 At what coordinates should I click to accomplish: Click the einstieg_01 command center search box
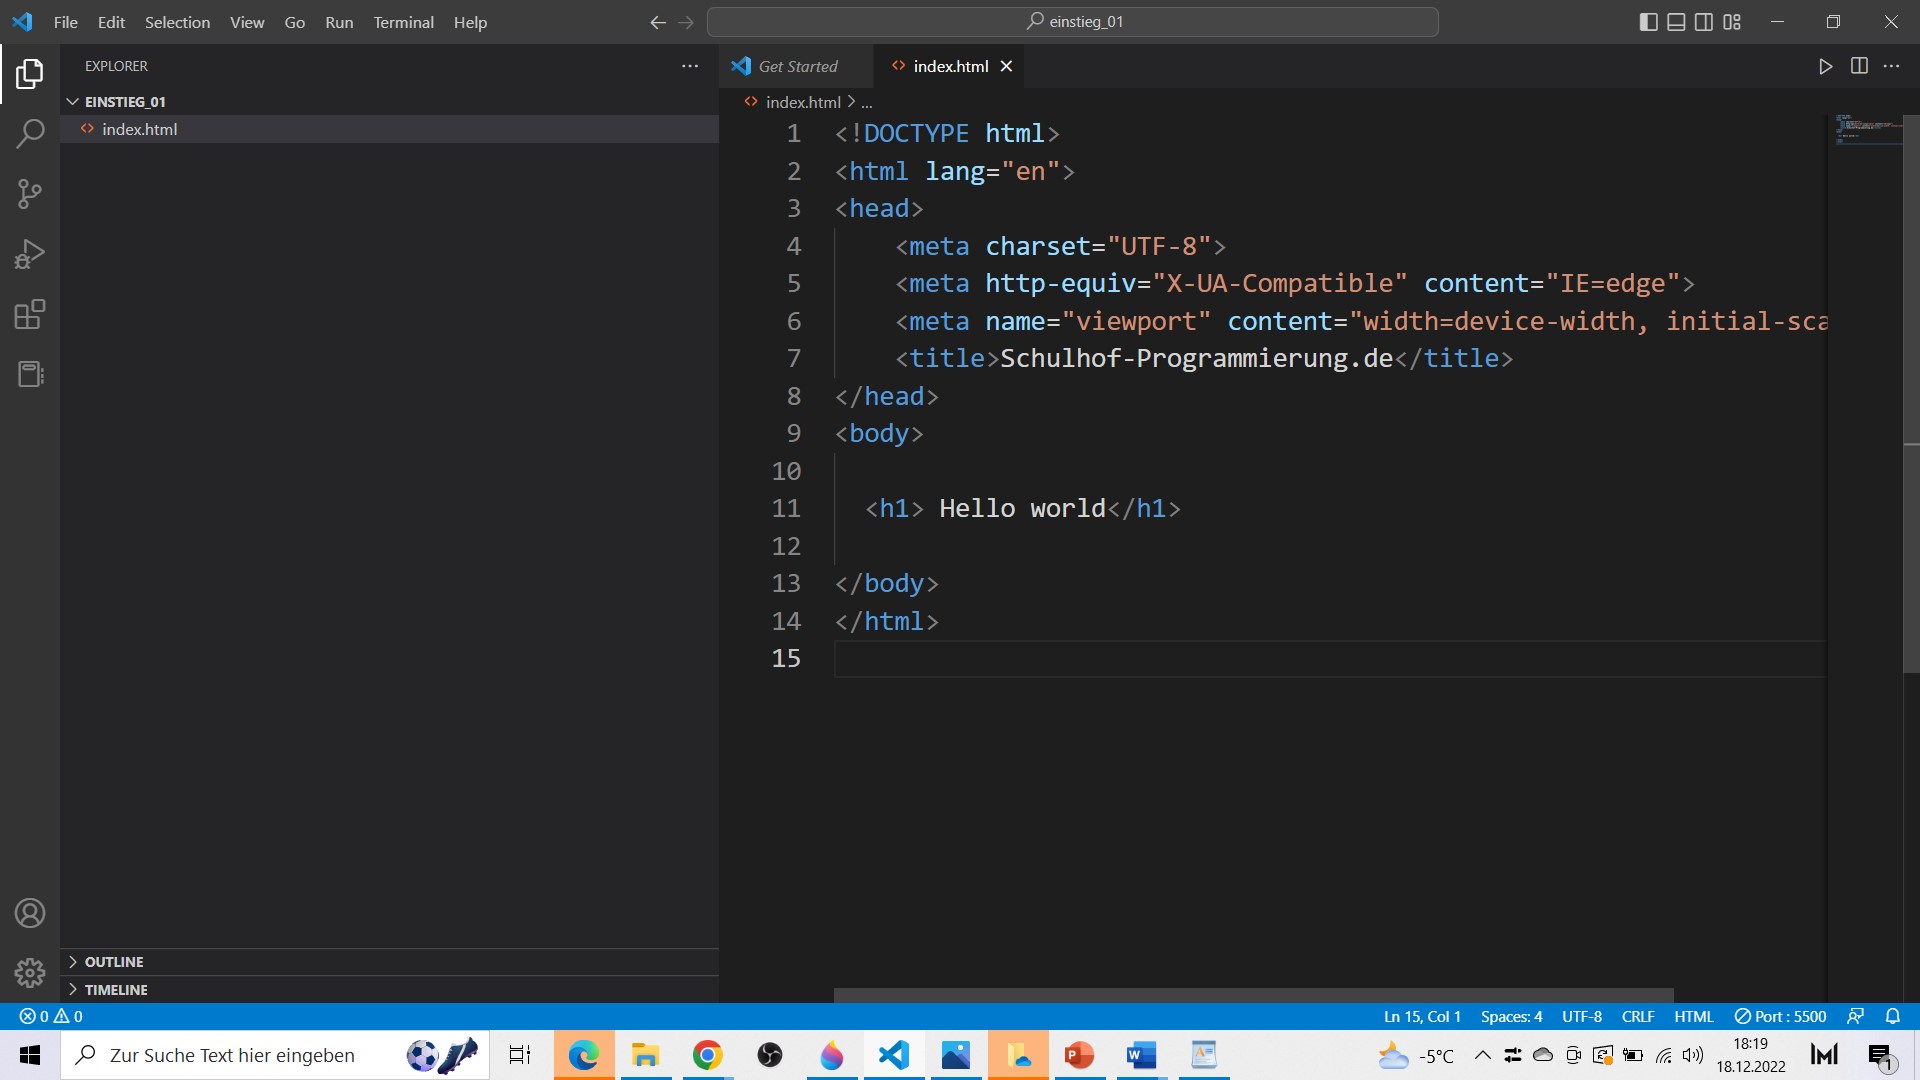pos(1072,22)
